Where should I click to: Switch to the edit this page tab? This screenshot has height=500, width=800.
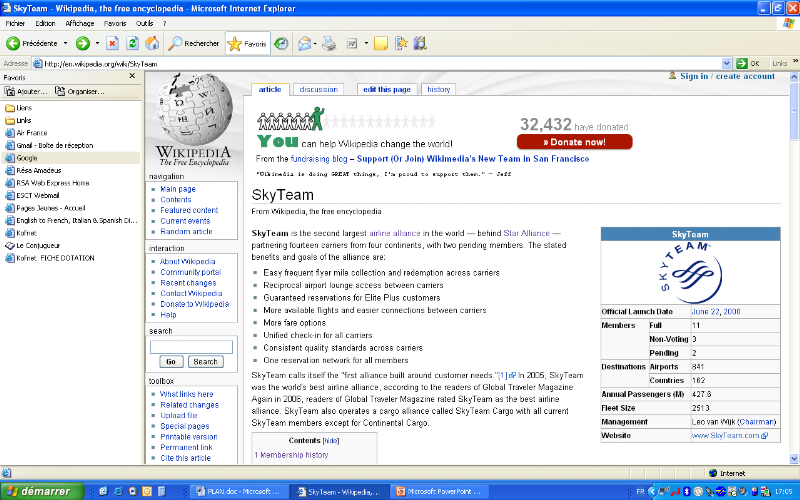coord(387,89)
